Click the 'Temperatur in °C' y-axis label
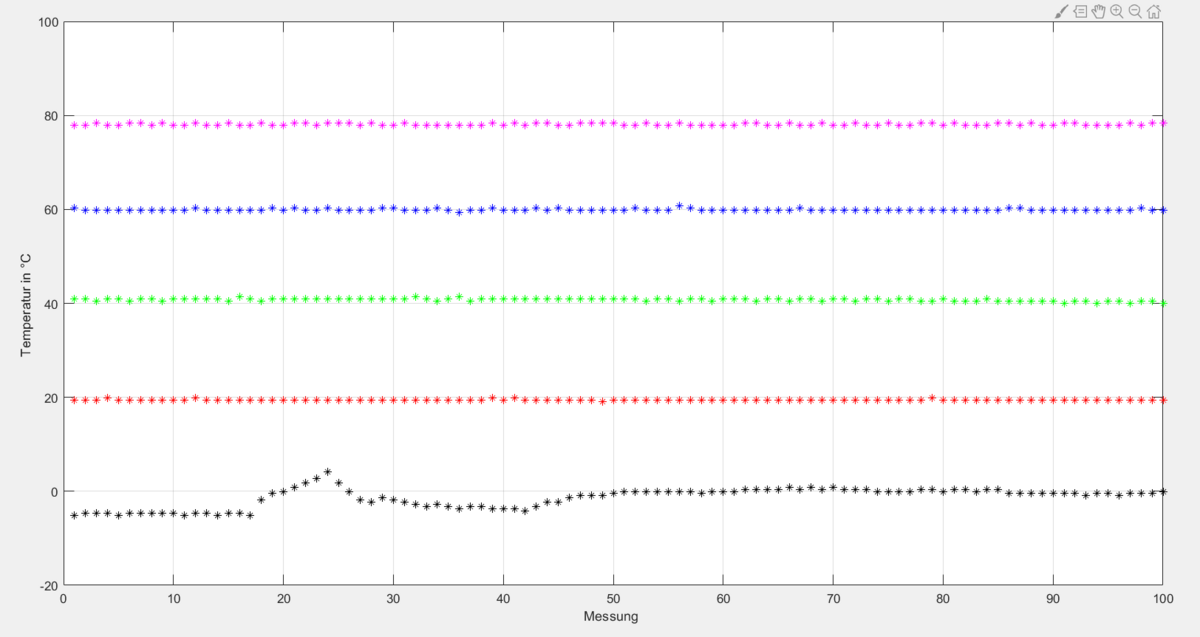This screenshot has width=1200, height=637. pyautogui.click(x=26, y=304)
